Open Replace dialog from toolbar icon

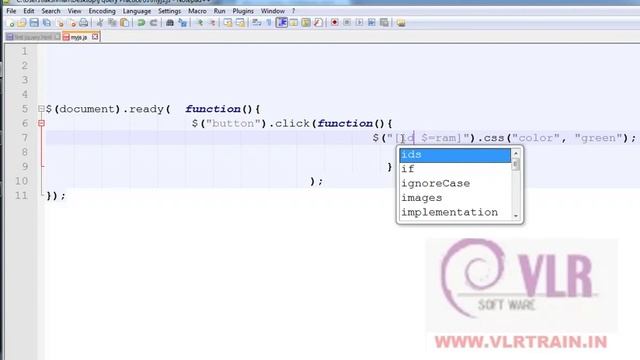pyautogui.click(x=182, y=23)
